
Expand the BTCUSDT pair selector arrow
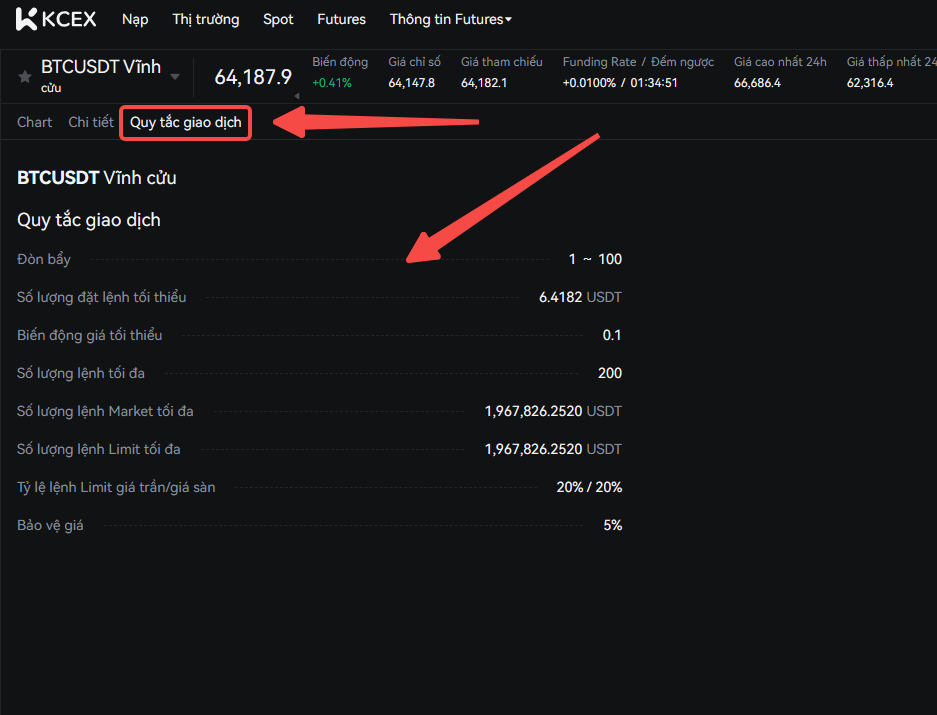coord(175,77)
